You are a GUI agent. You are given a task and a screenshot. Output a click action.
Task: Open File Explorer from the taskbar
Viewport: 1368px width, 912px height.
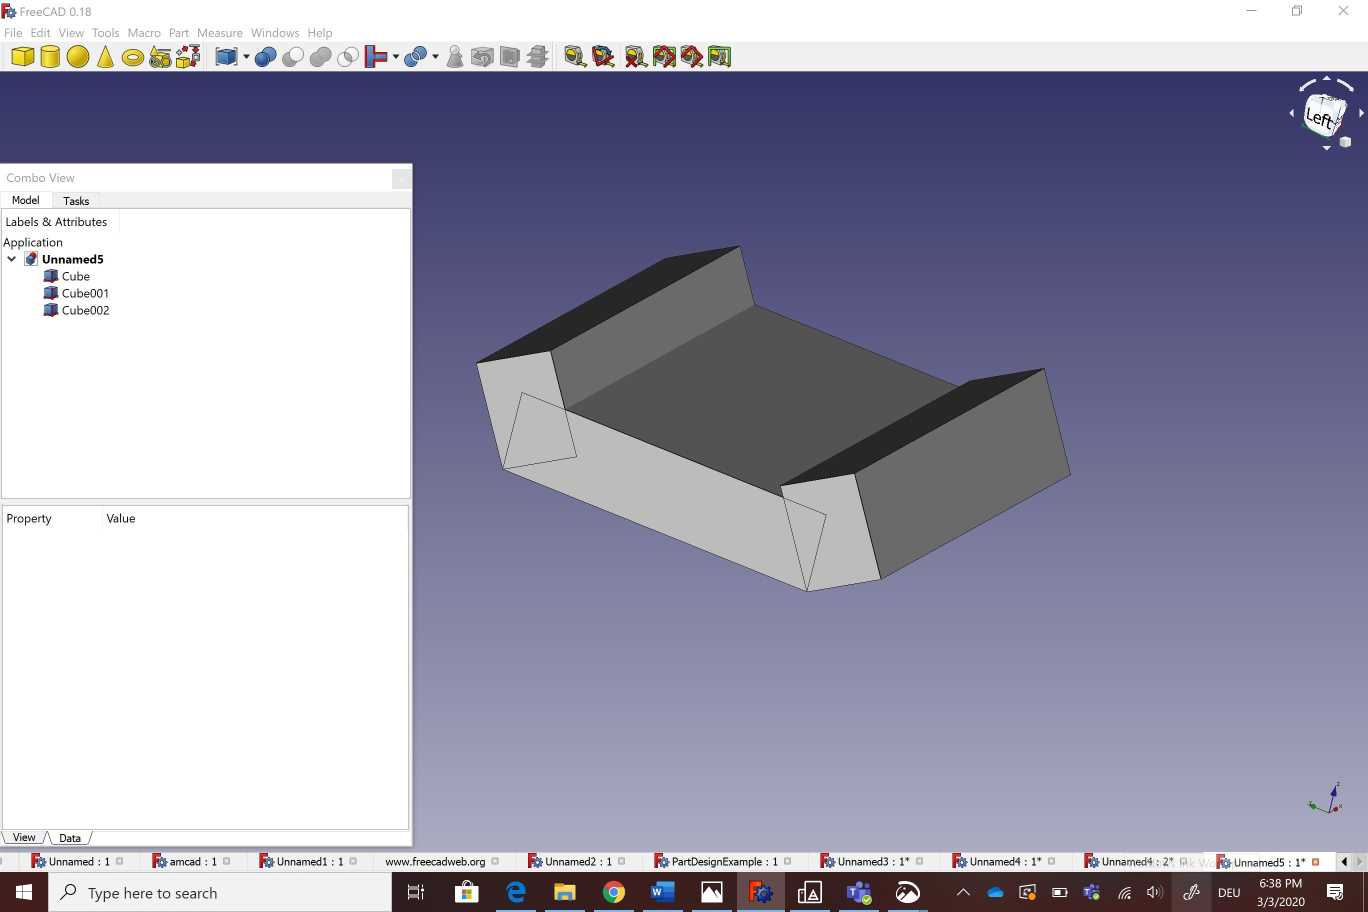tap(565, 893)
